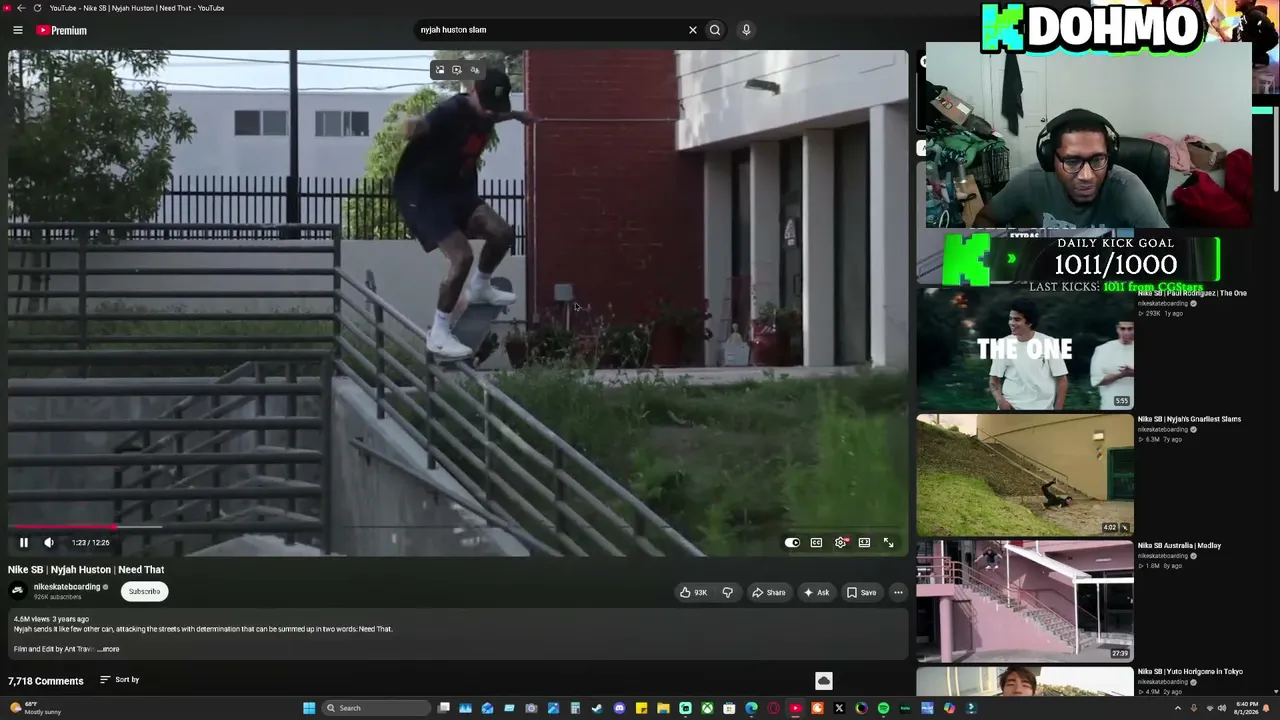Pause the video
The height and width of the screenshot is (720, 1280).
pyautogui.click(x=24, y=543)
